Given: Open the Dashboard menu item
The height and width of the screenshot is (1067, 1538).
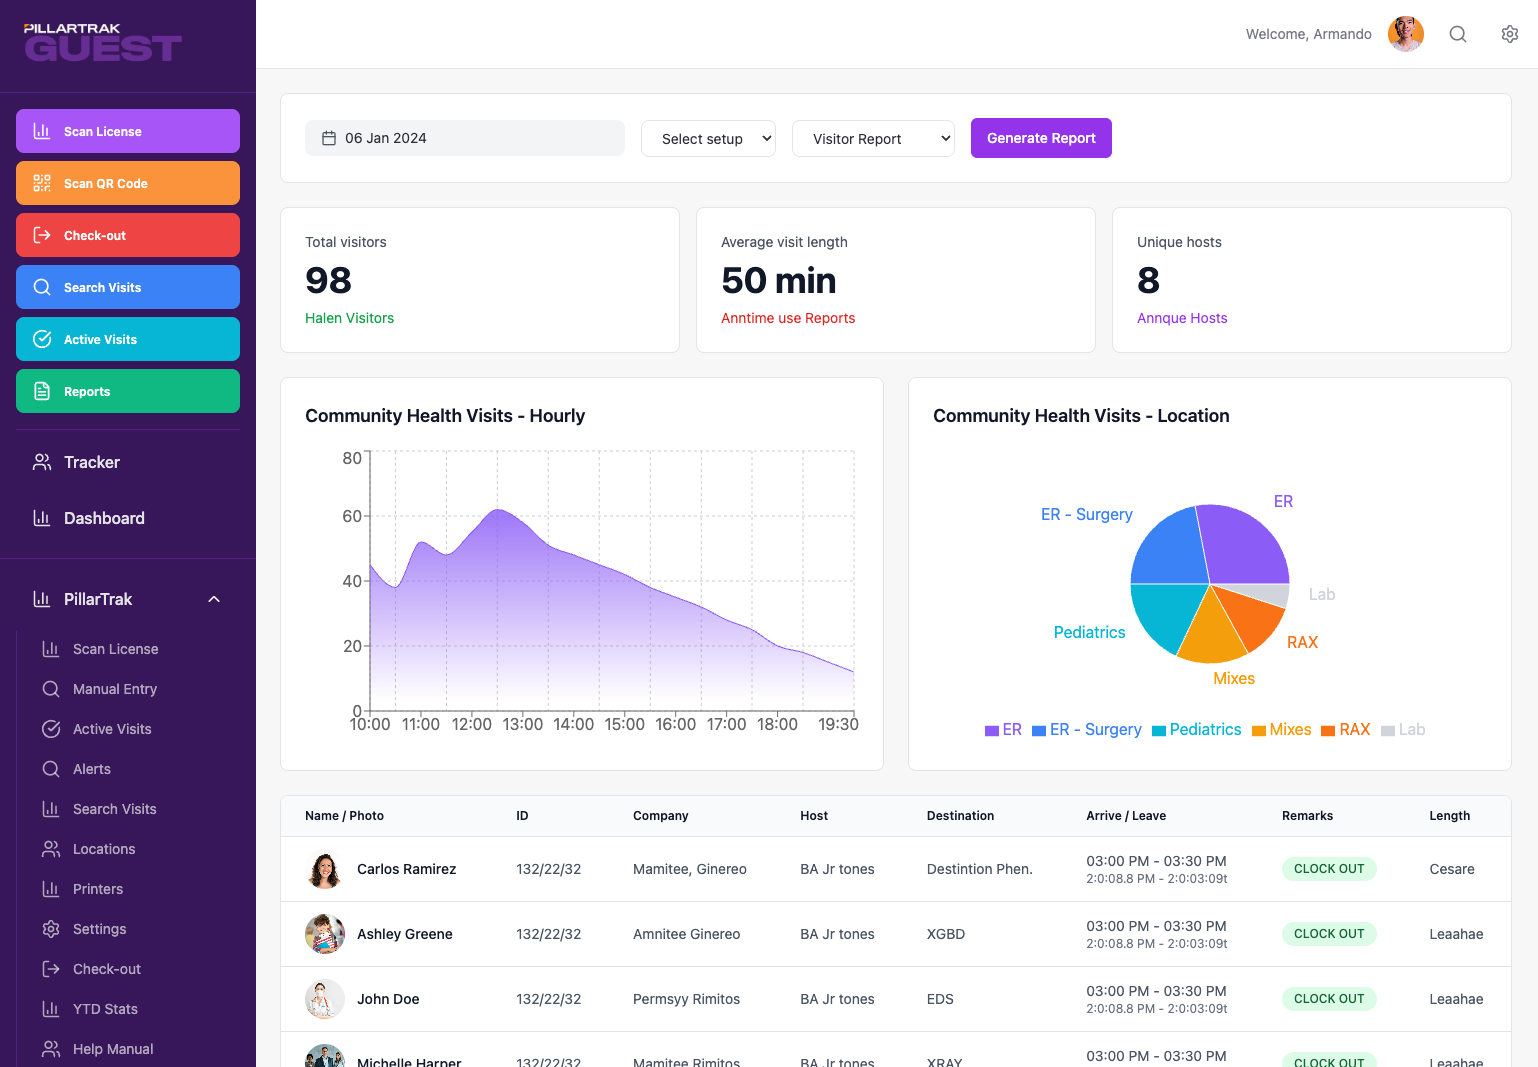Looking at the screenshot, I should (x=104, y=518).
